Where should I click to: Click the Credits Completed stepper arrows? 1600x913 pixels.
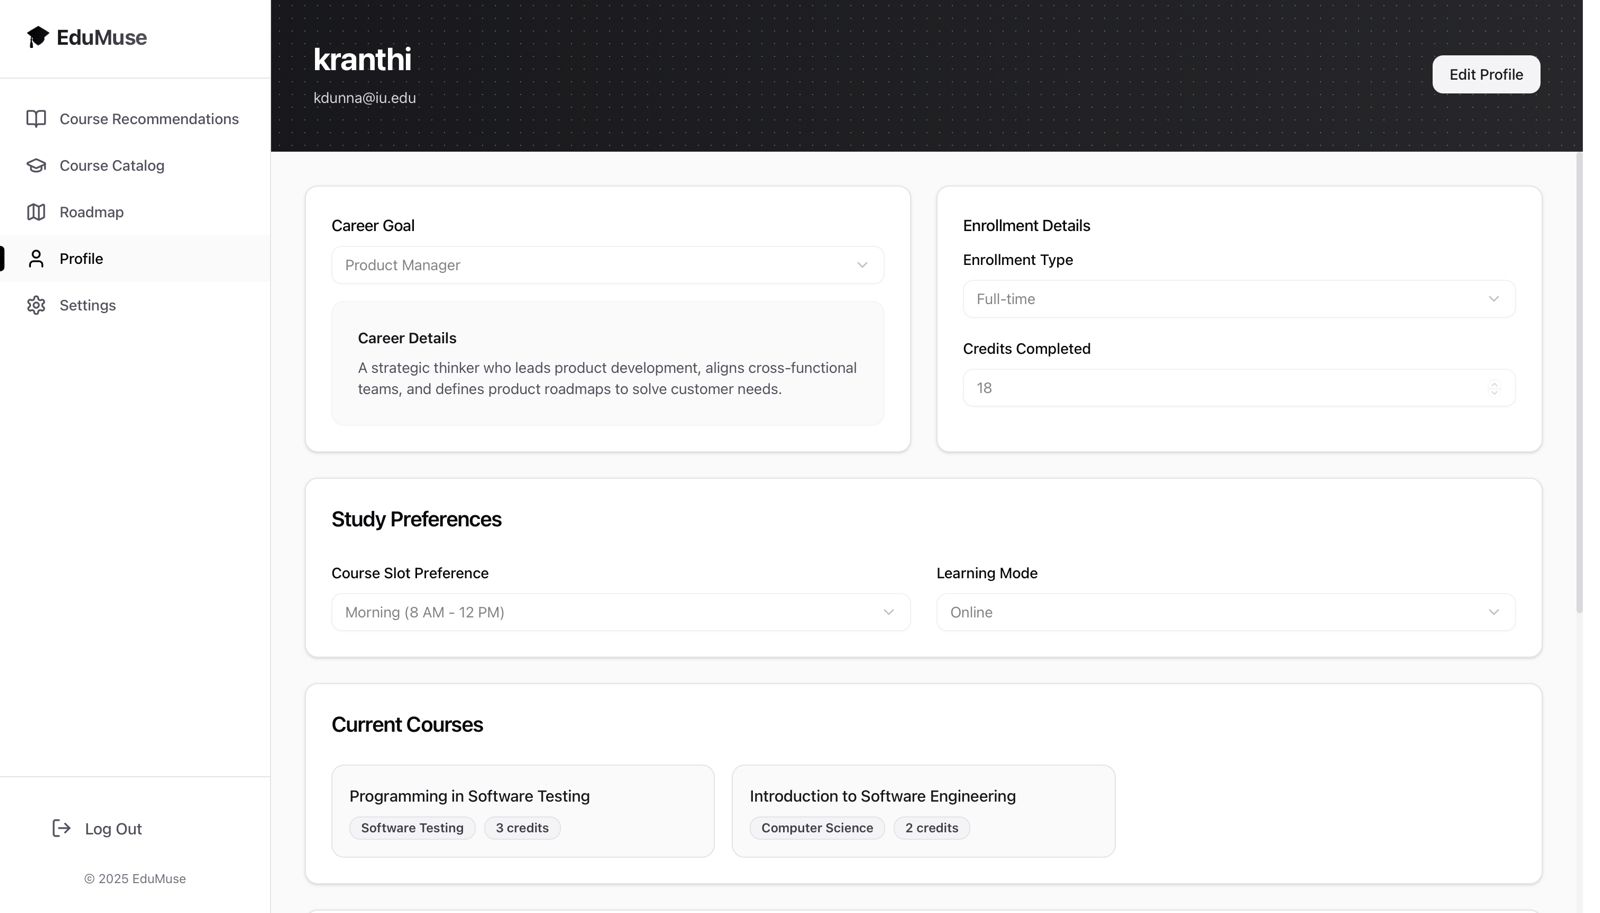pyautogui.click(x=1494, y=388)
